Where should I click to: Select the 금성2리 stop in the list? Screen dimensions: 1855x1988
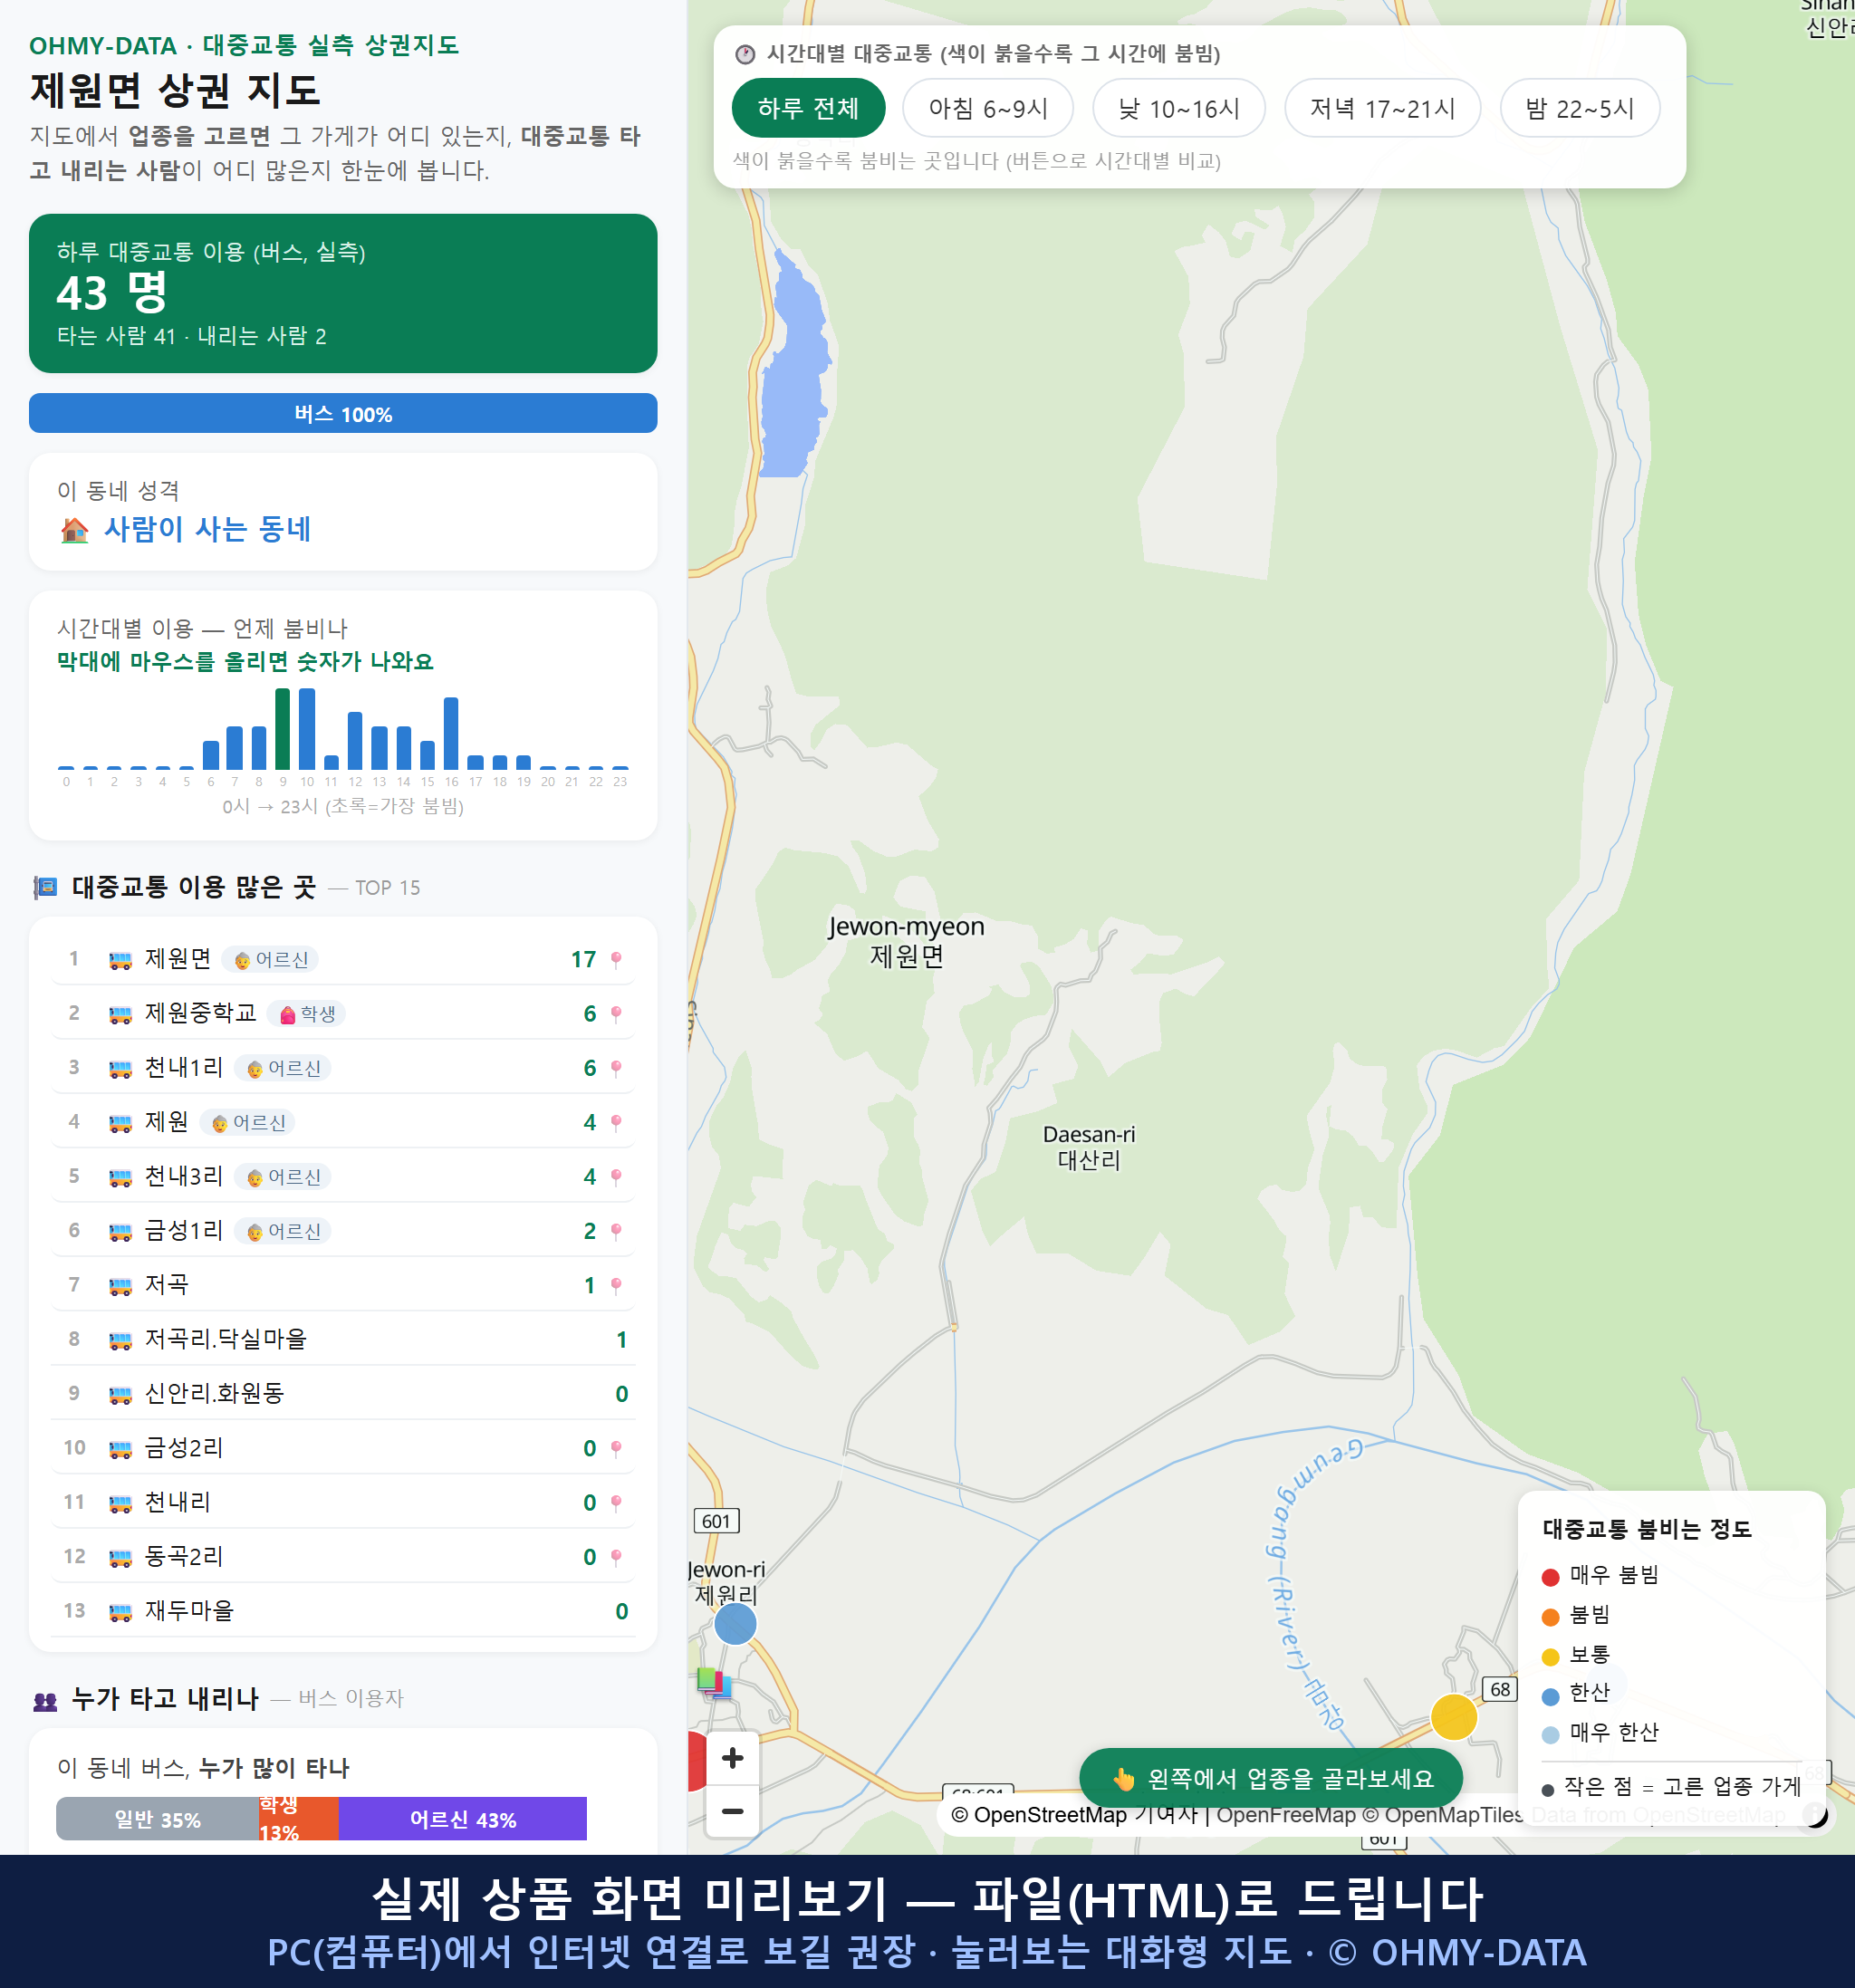(x=343, y=1447)
